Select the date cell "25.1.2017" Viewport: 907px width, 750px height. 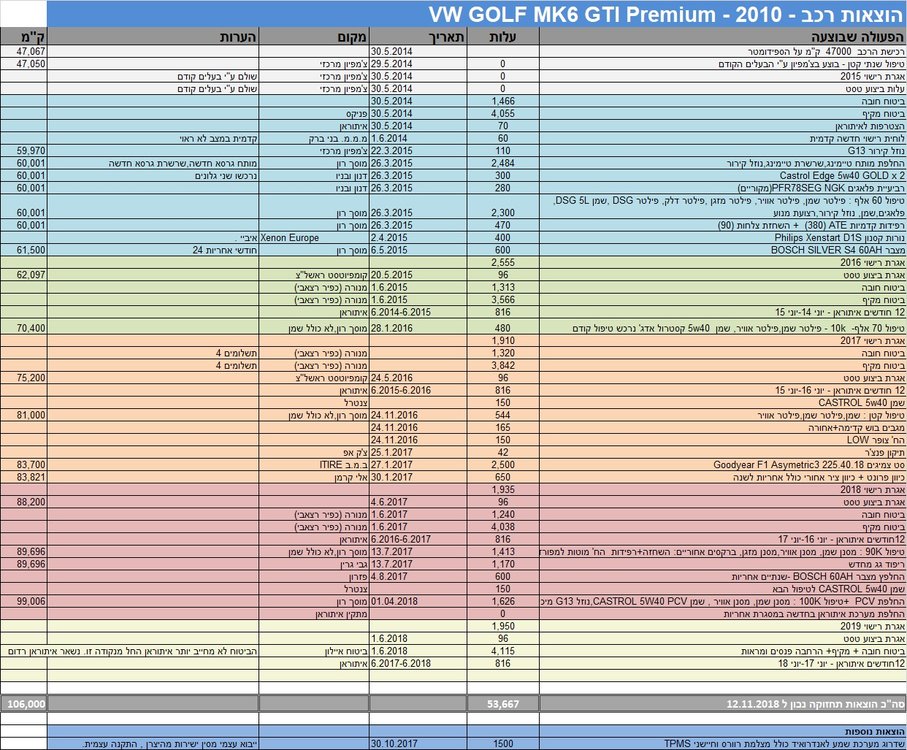[418, 452]
